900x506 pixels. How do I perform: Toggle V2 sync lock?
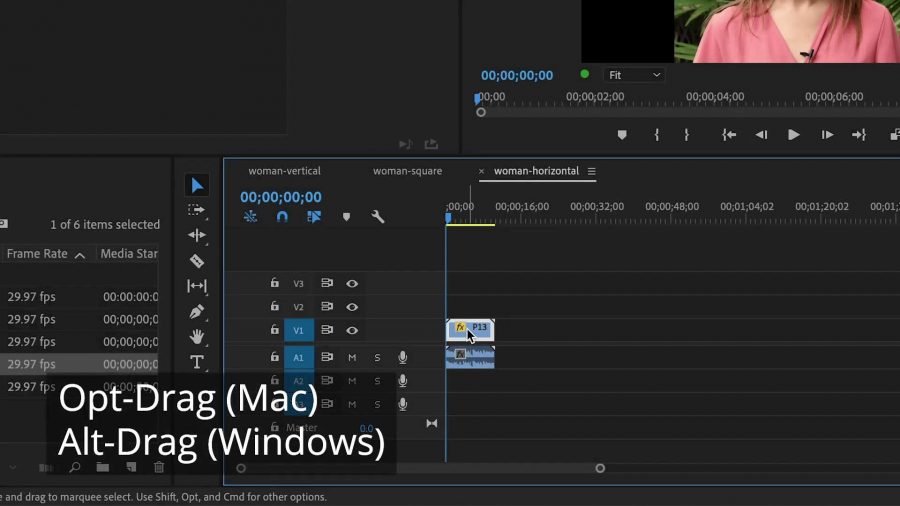coord(327,306)
